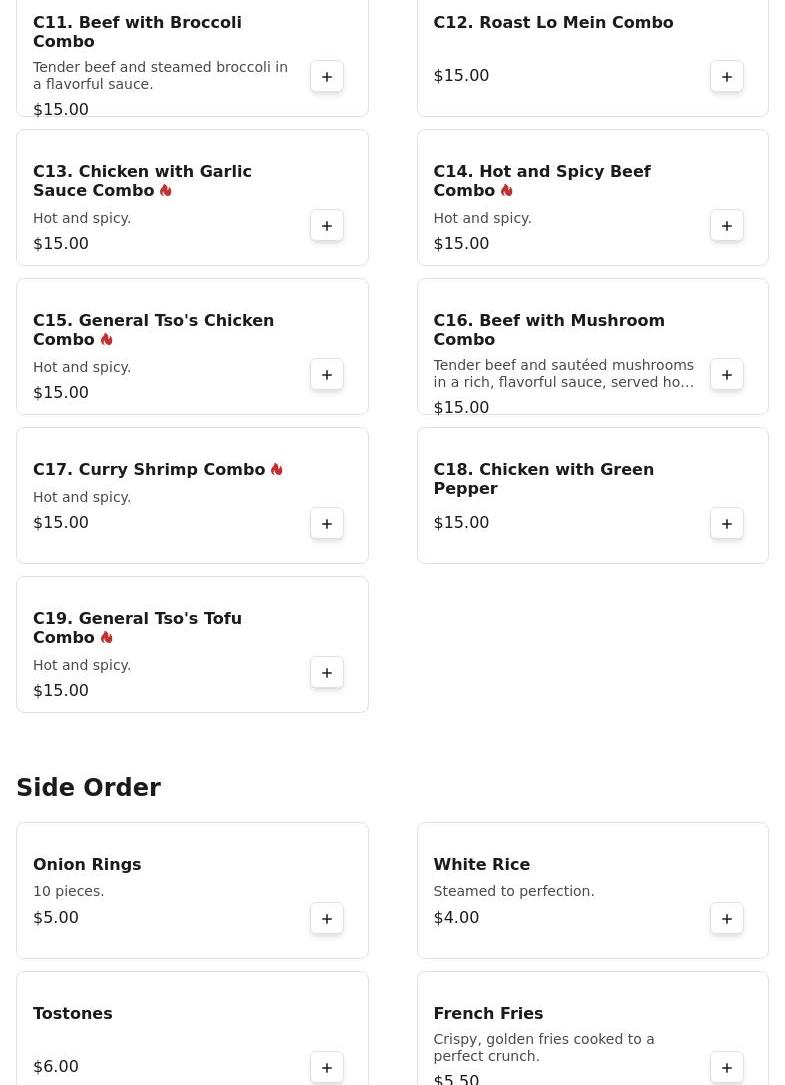Image resolution: width=785 pixels, height=1085 pixels.
Task: Open the Onion Rings item title
Action: (x=87, y=865)
